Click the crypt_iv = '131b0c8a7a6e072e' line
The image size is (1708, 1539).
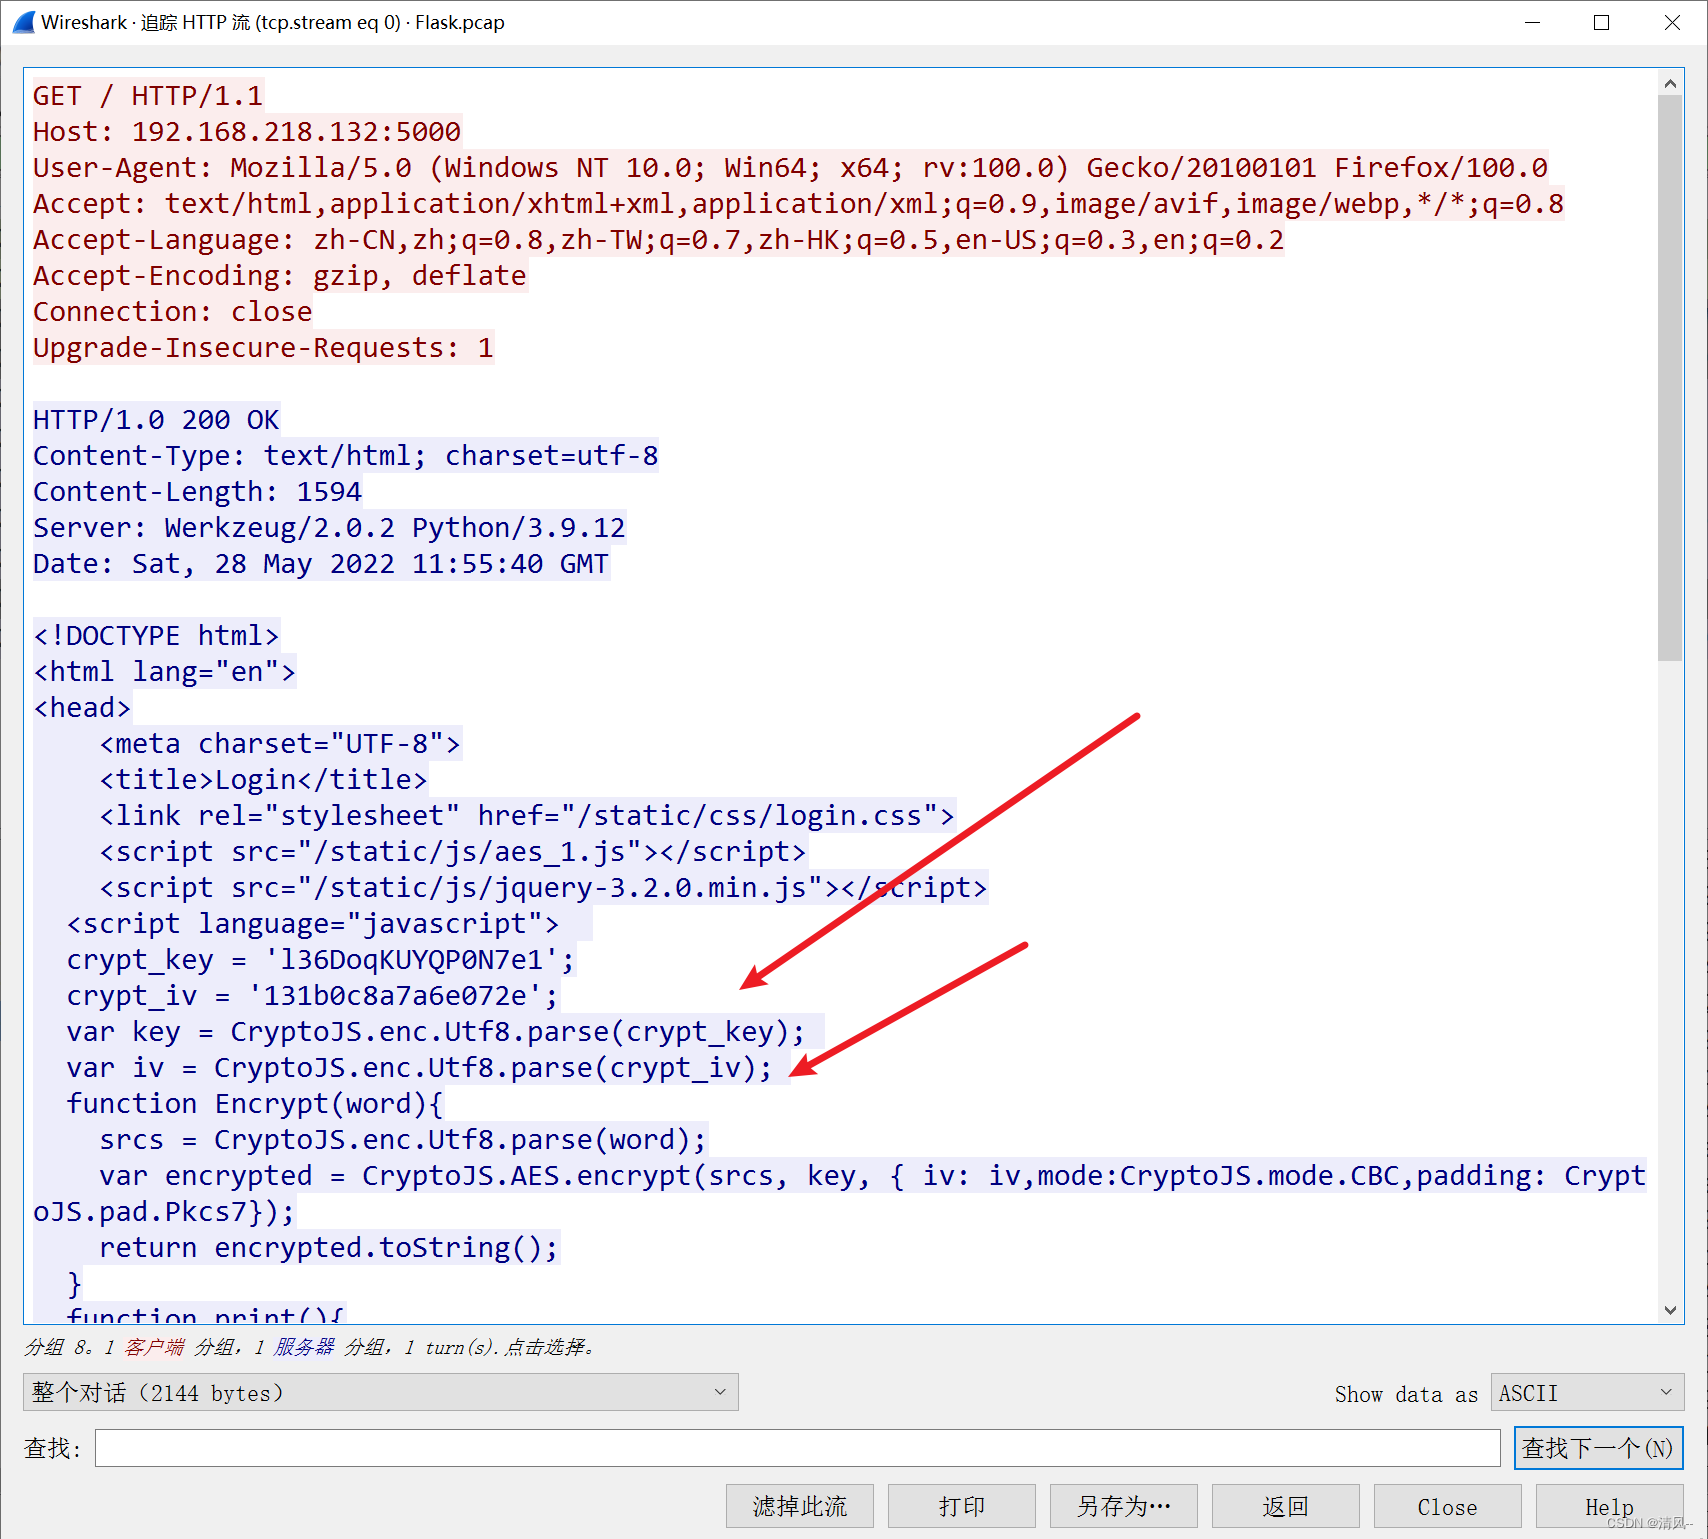coord(312,996)
